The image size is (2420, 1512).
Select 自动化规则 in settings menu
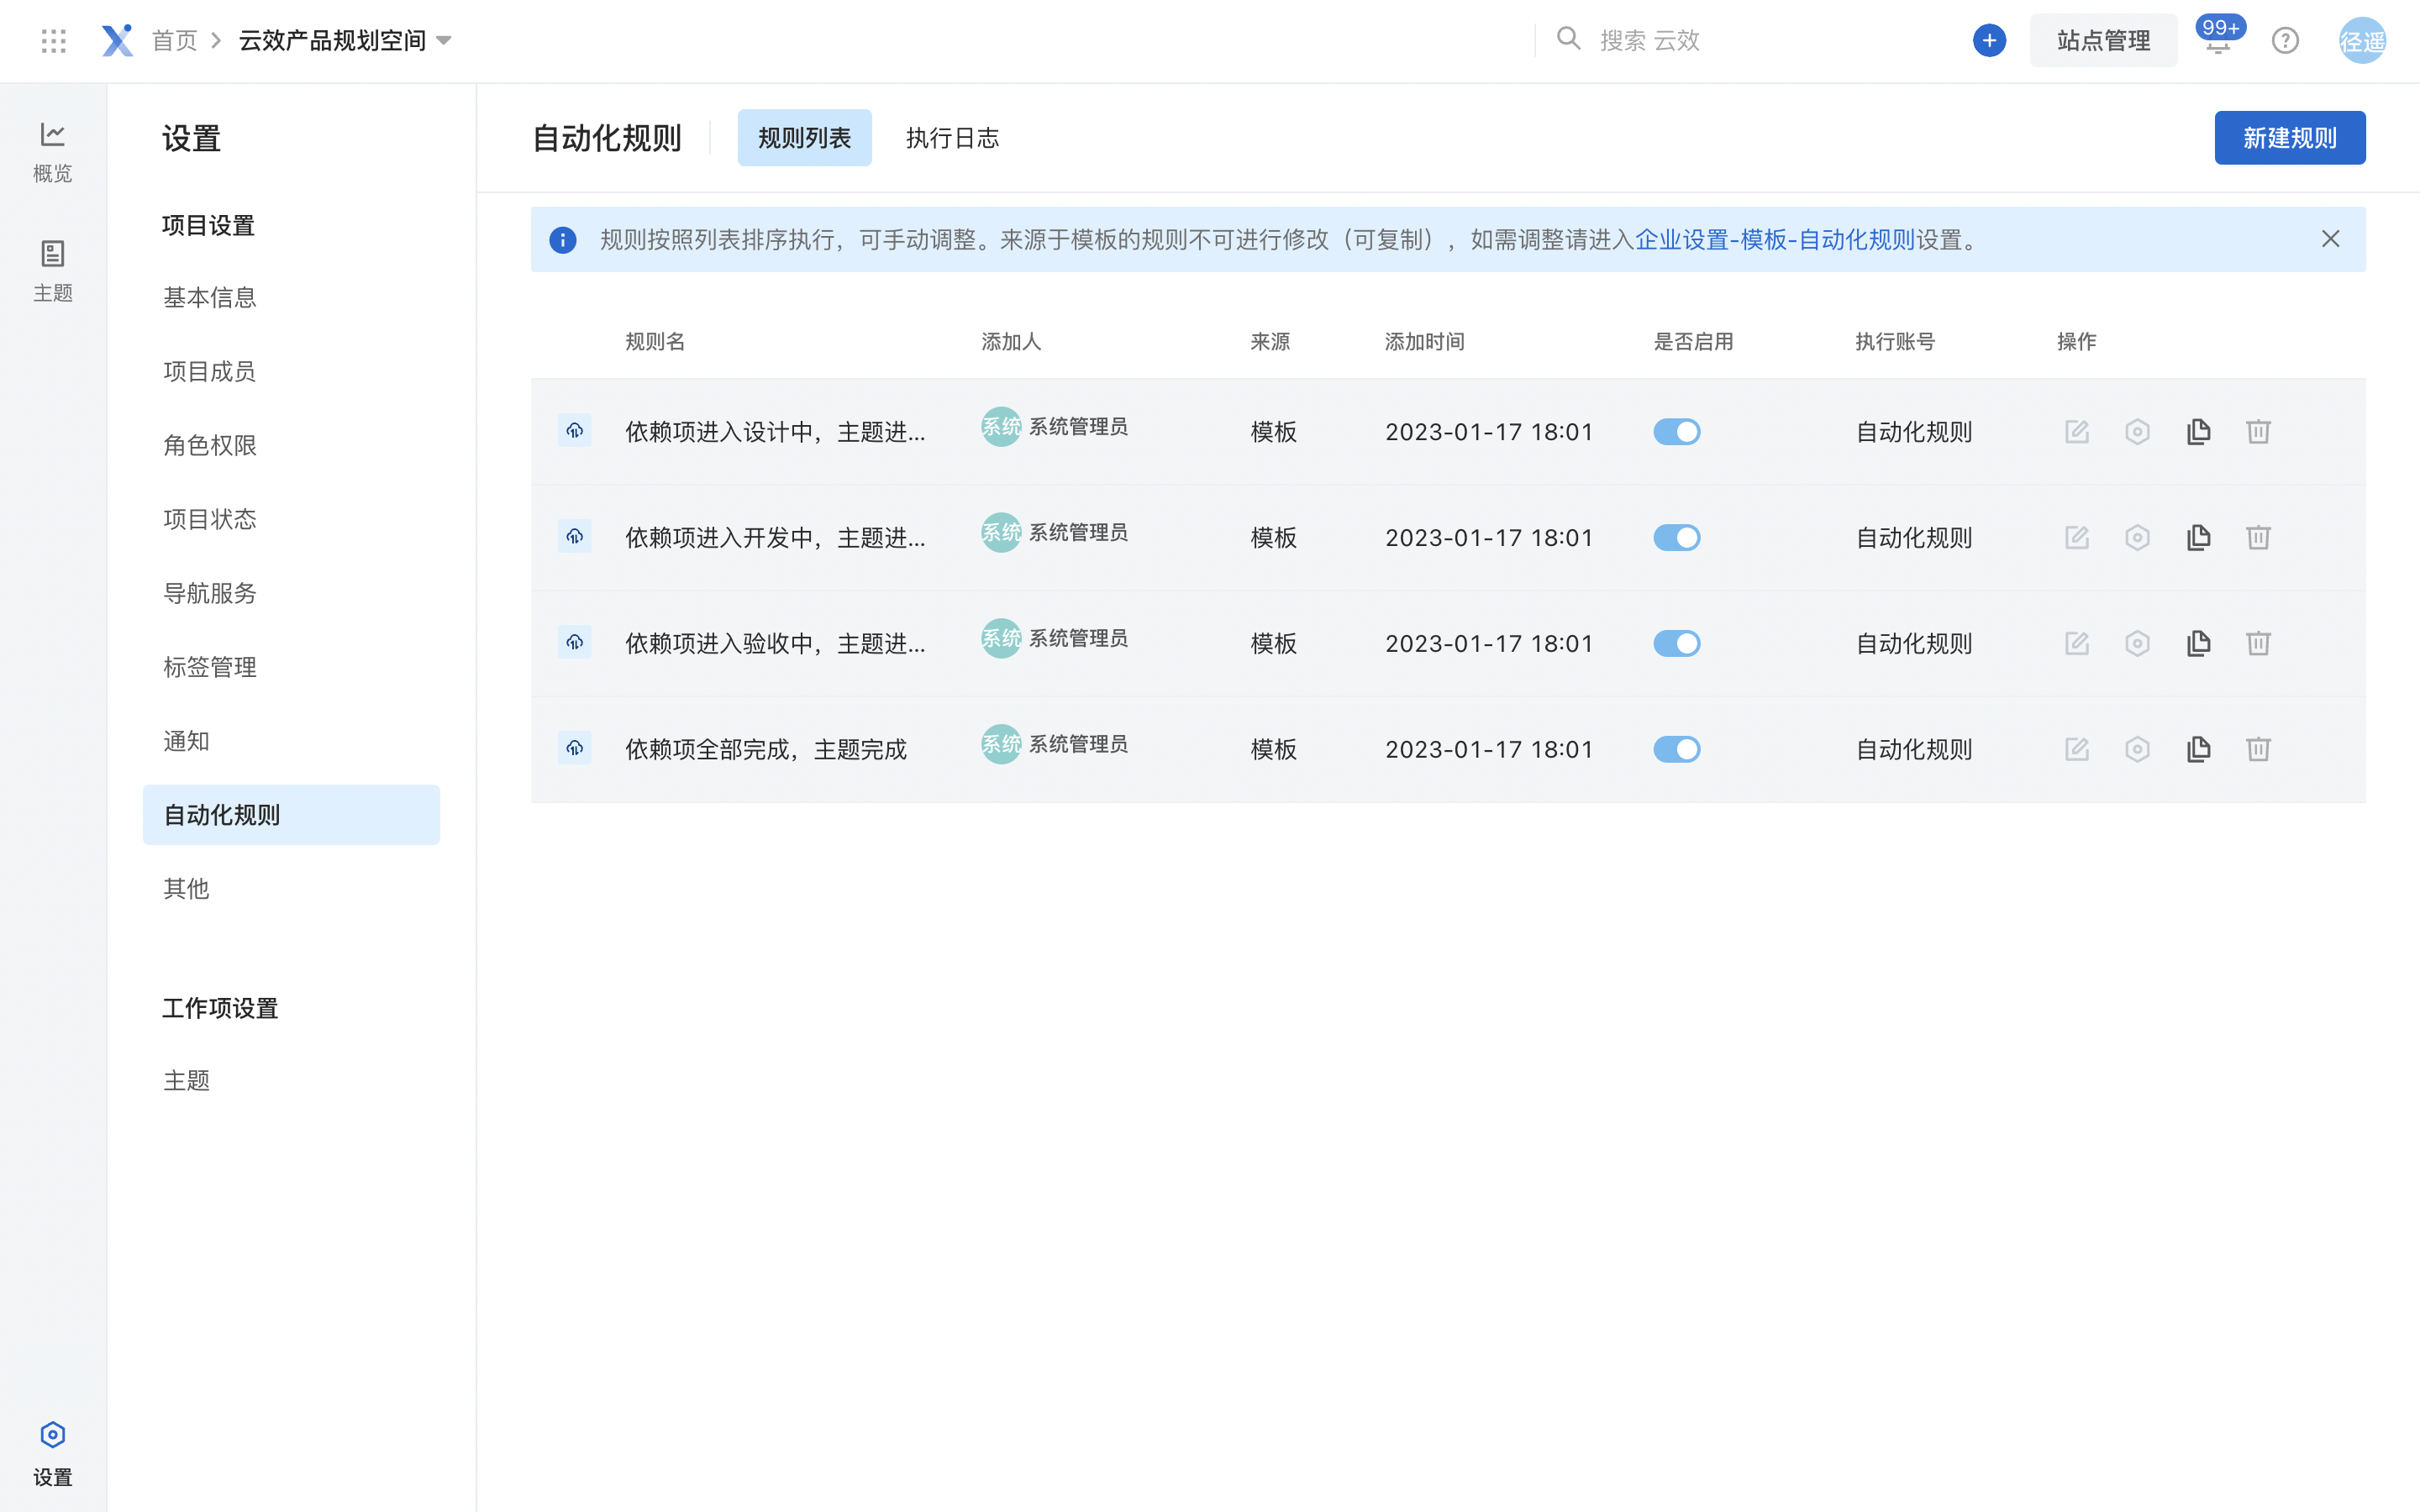(x=291, y=815)
